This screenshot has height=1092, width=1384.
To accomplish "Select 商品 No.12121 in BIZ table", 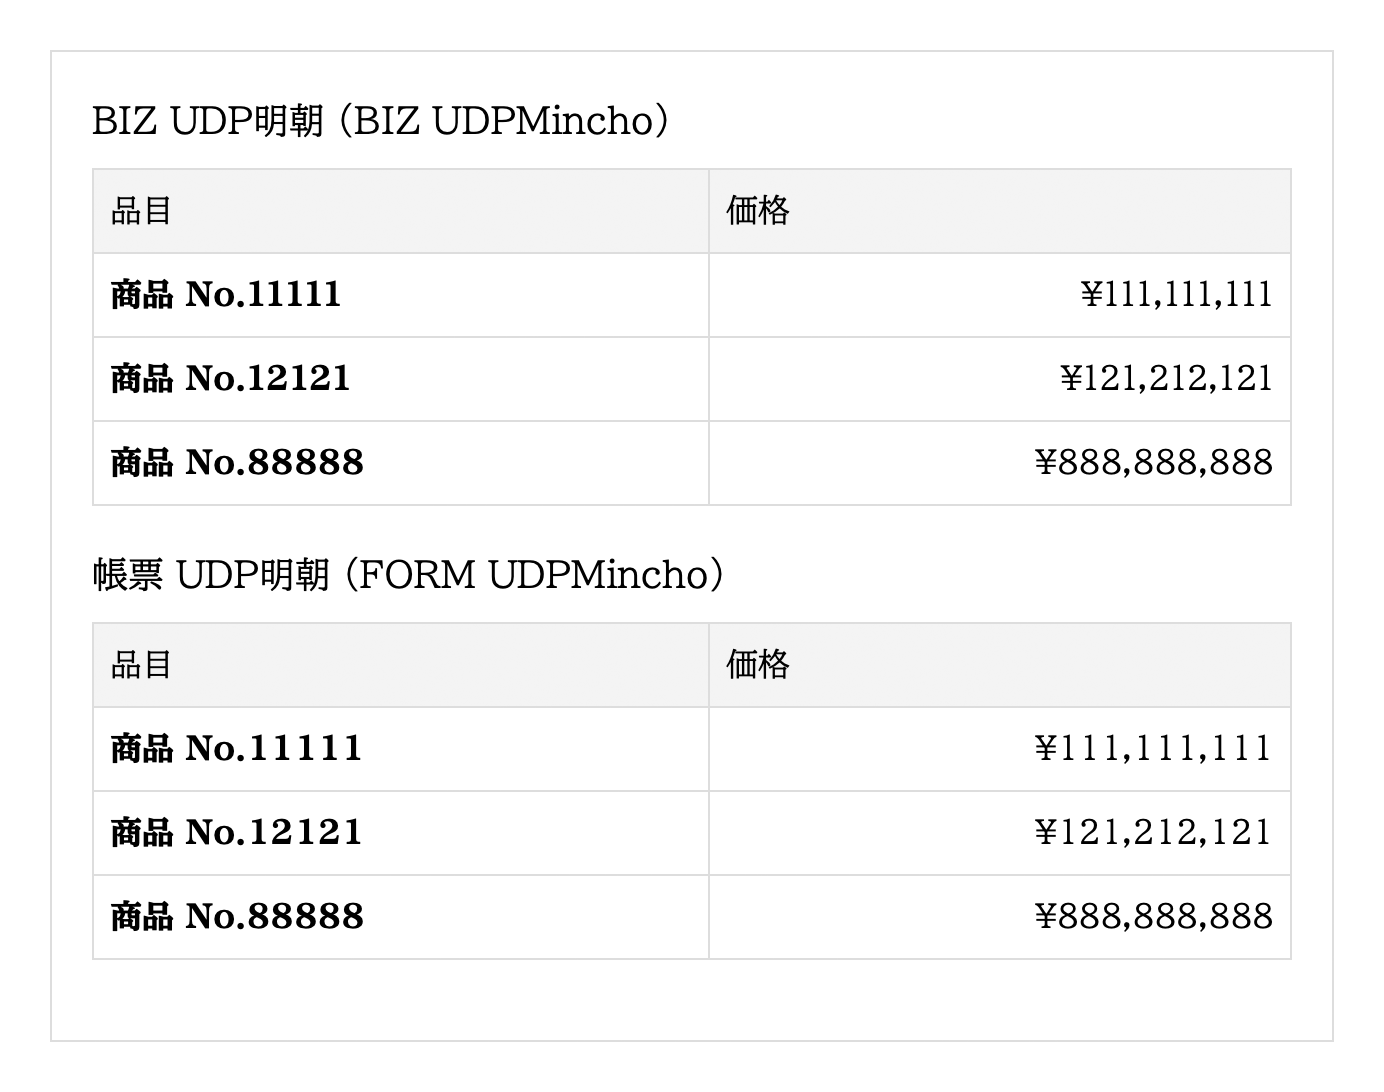I will coord(230,379).
